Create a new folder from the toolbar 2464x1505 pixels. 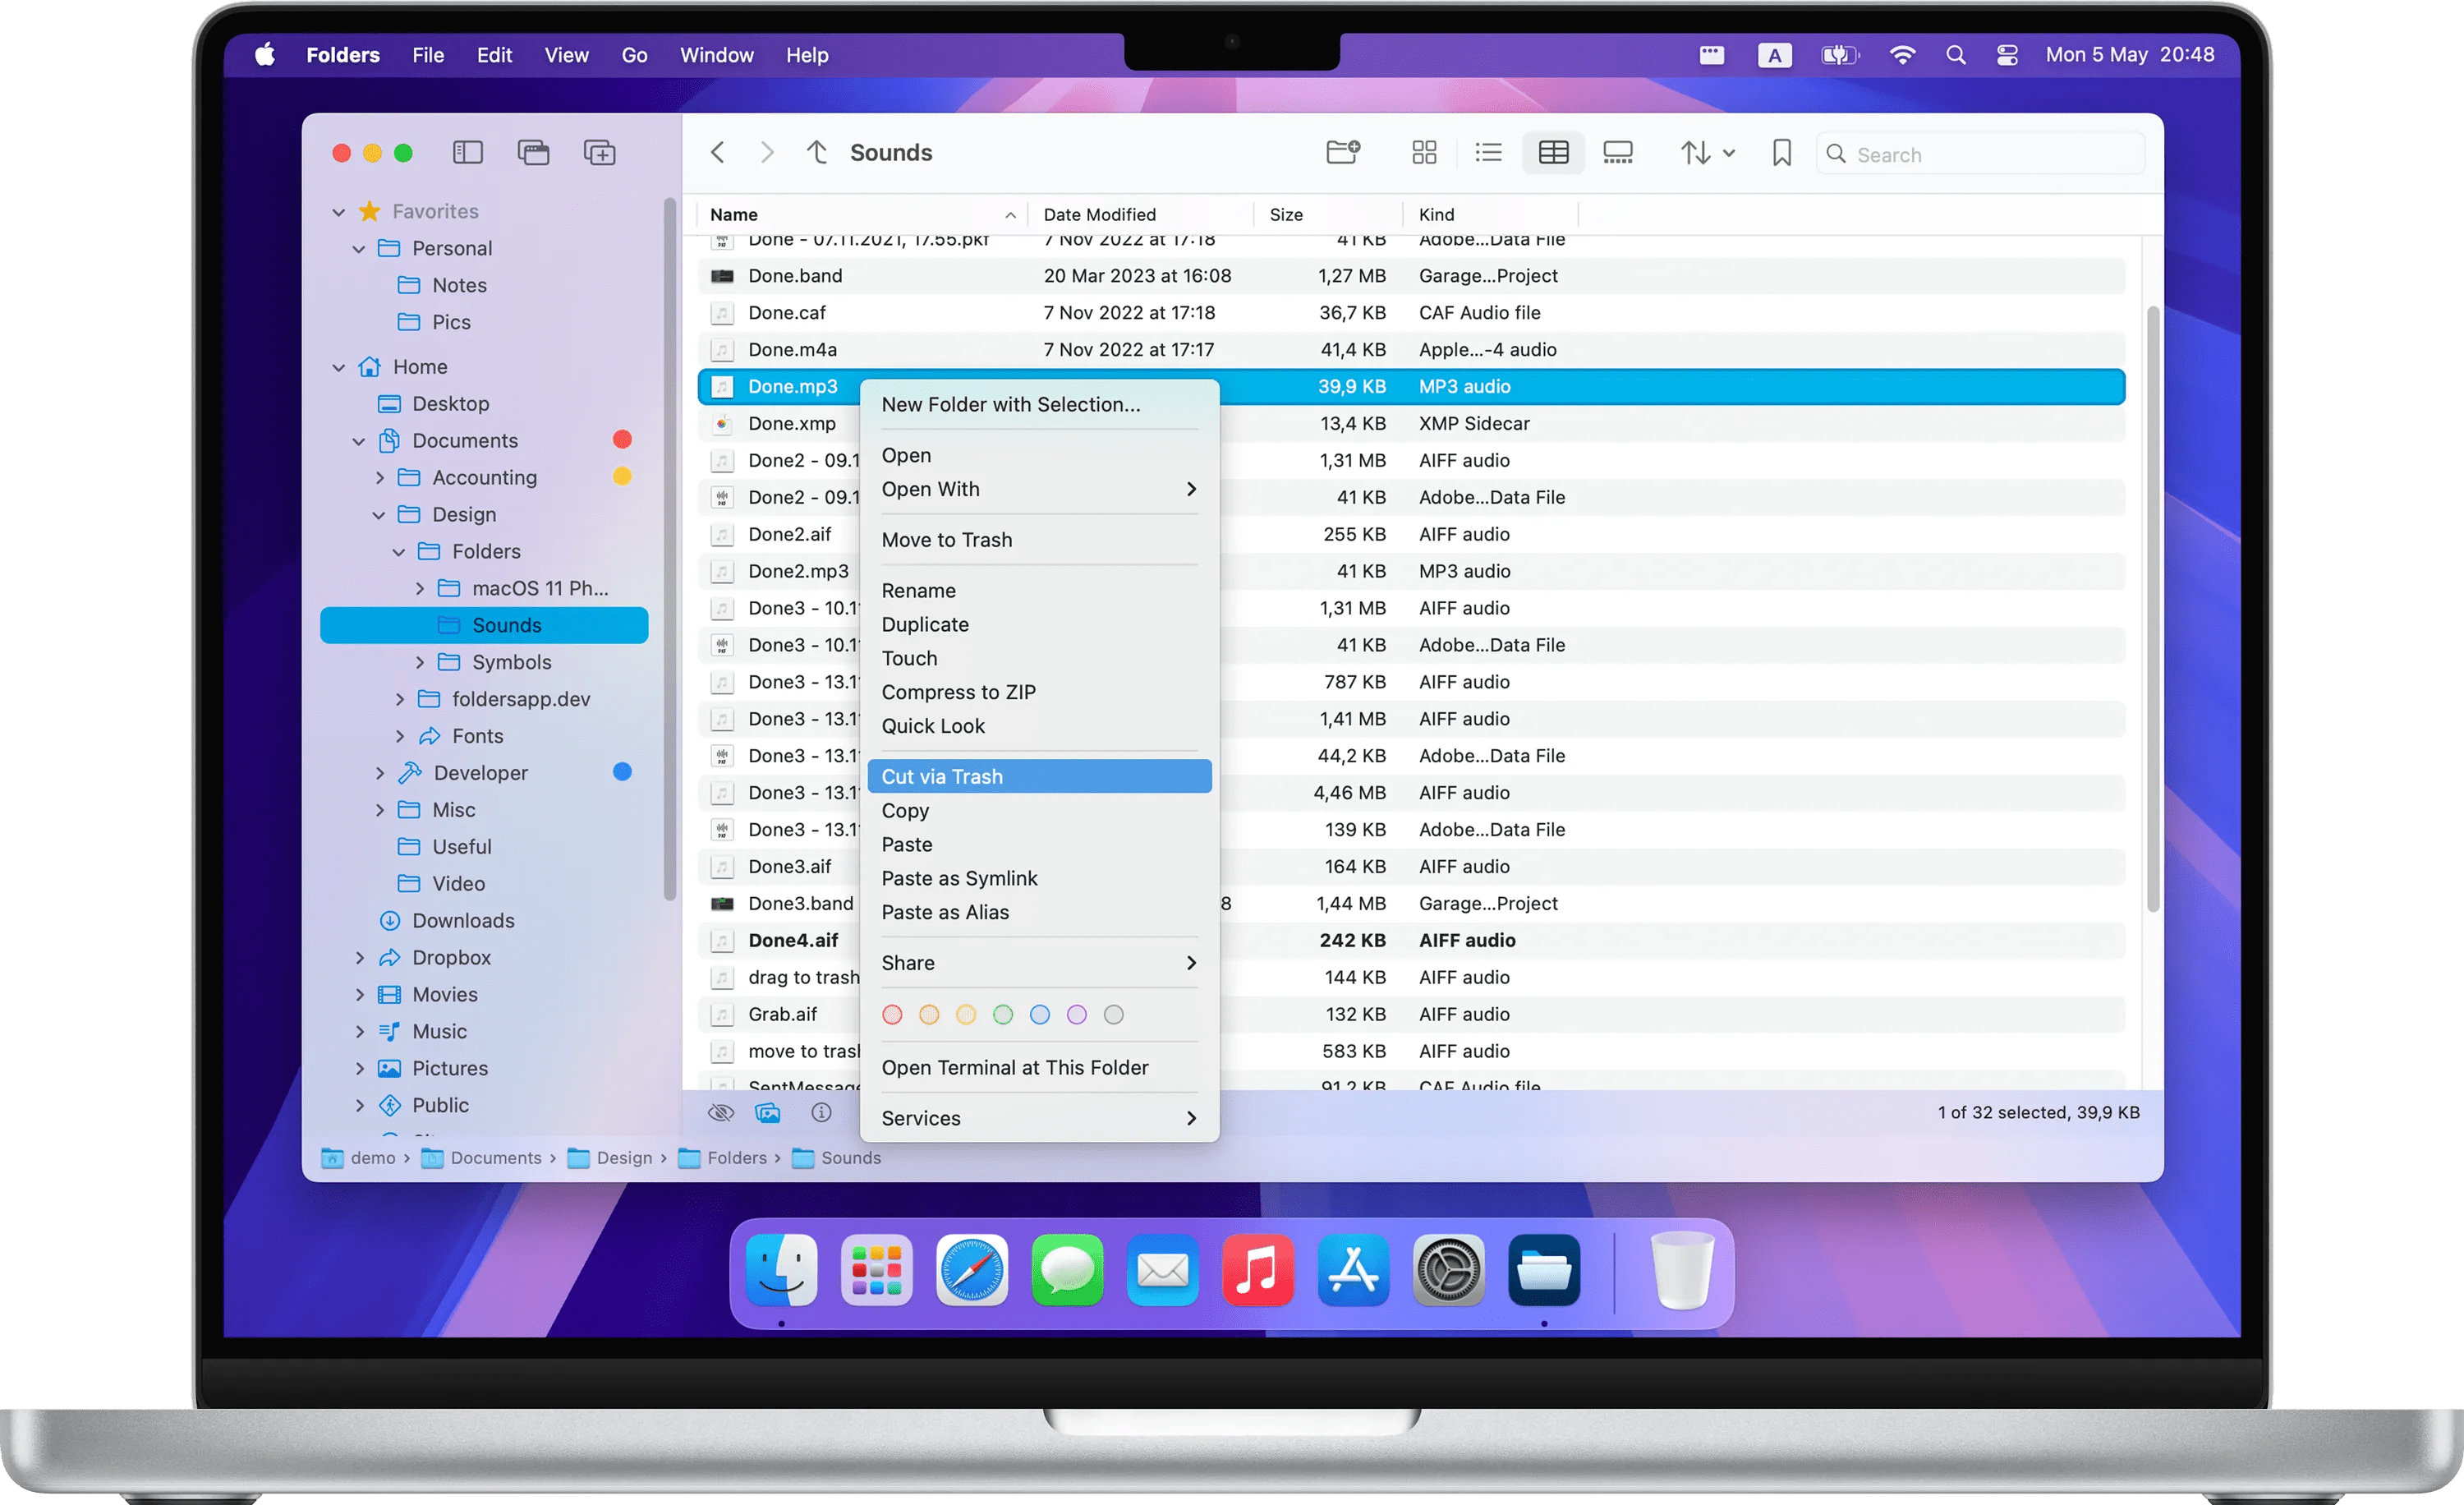click(x=1343, y=152)
